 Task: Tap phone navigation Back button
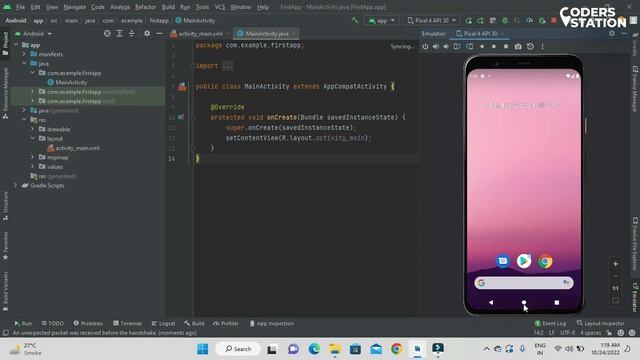coord(491,302)
